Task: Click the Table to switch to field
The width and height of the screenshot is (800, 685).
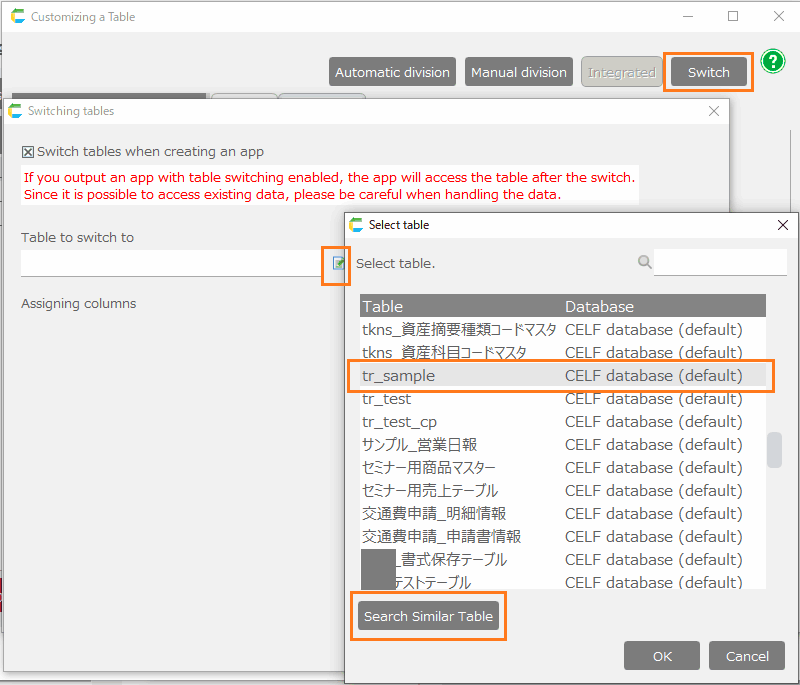Action: [170, 263]
